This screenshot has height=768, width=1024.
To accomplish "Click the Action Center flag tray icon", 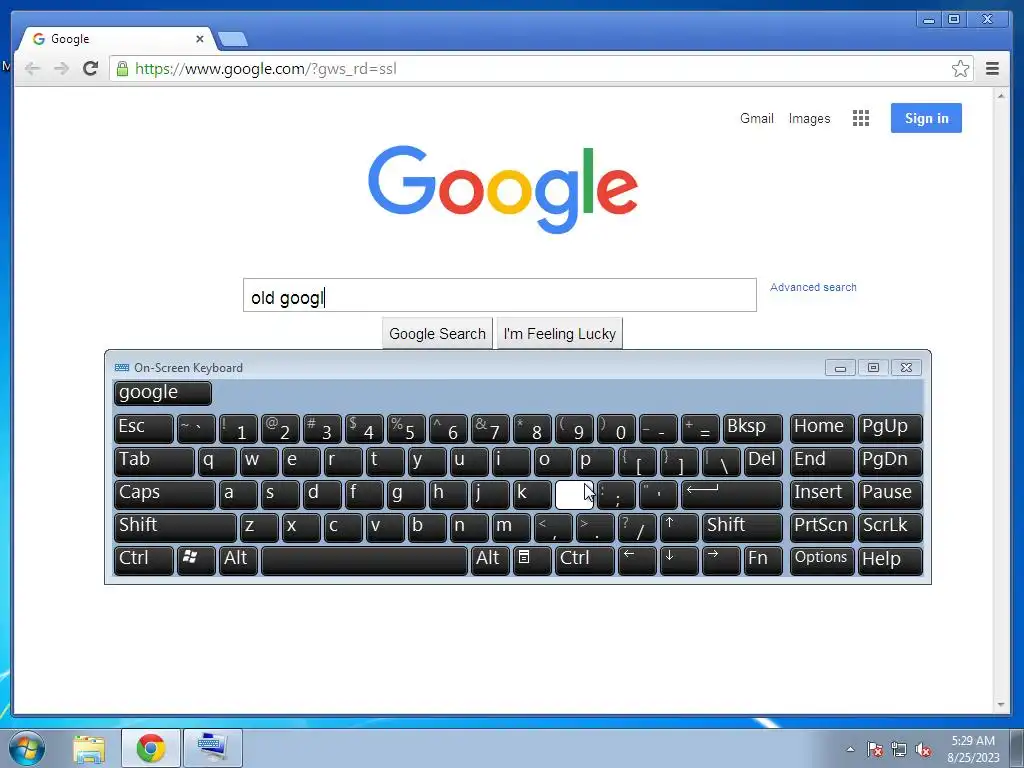I will [x=875, y=749].
